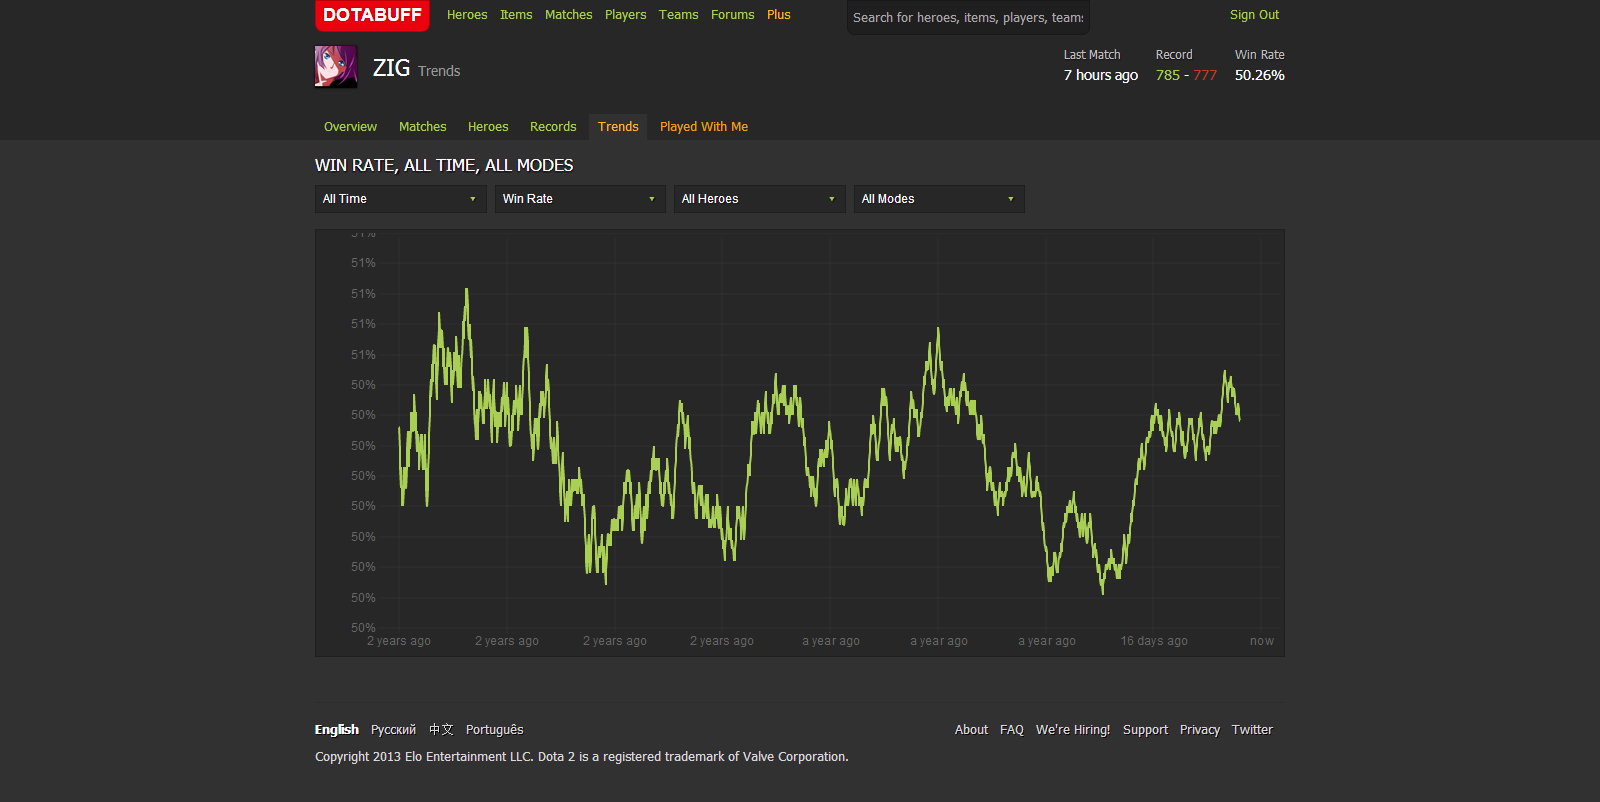Click the 50.26% win rate value
Screen dimensions: 1600x802
pos(1260,75)
